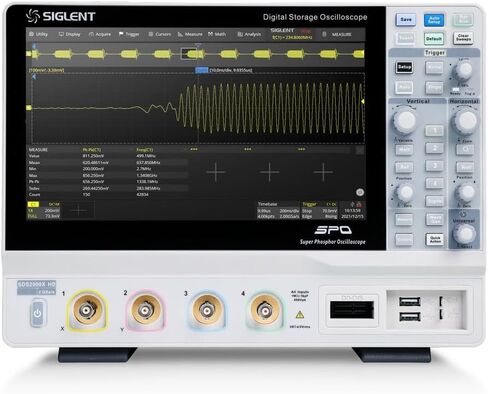The image size is (488, 394).
Task: Push the power button on front panel
Action: point(37,313)
